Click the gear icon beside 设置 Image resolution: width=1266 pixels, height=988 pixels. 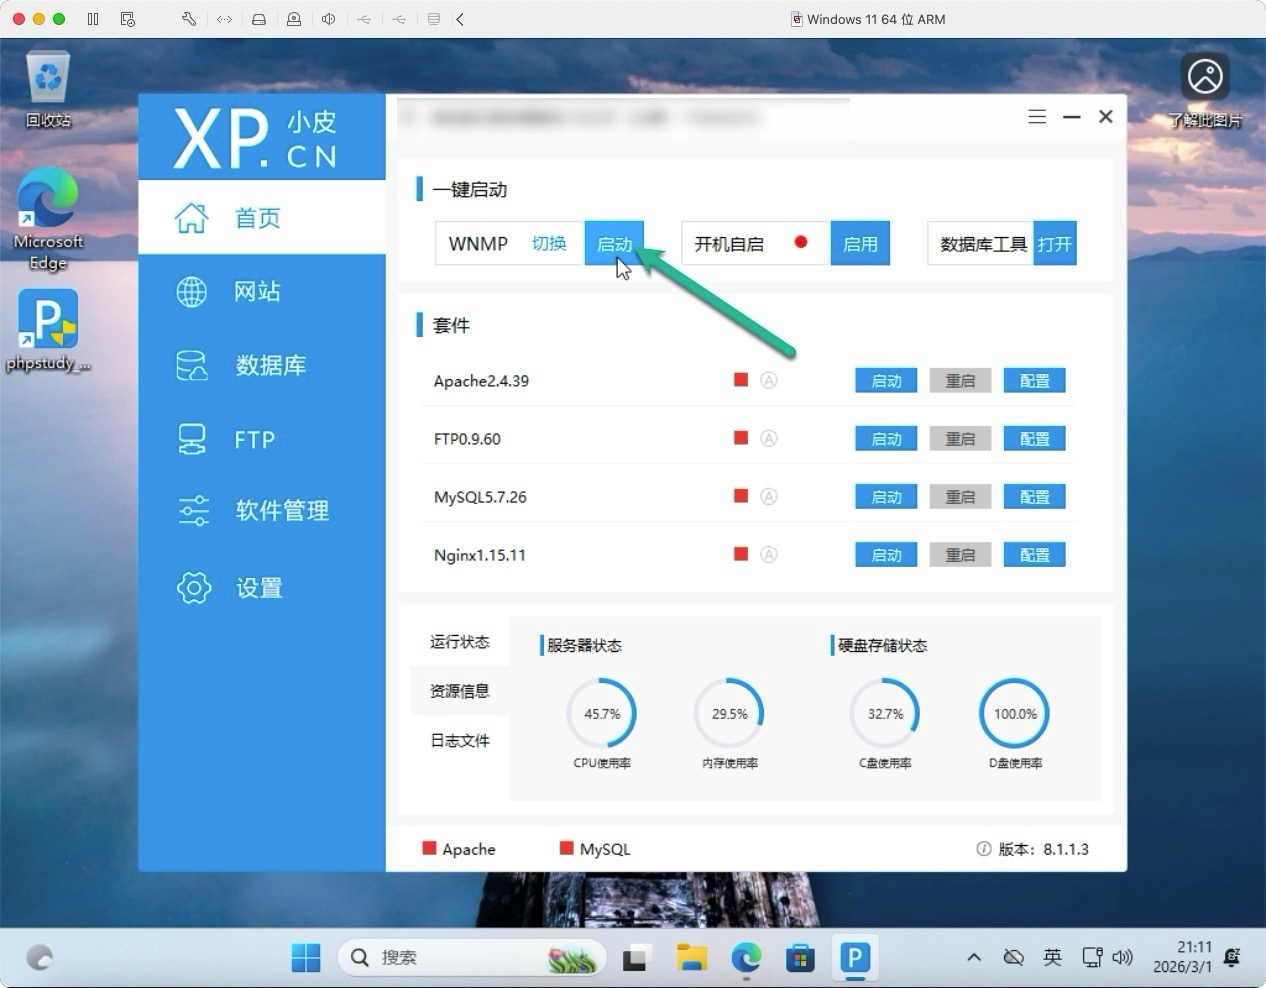193,587
